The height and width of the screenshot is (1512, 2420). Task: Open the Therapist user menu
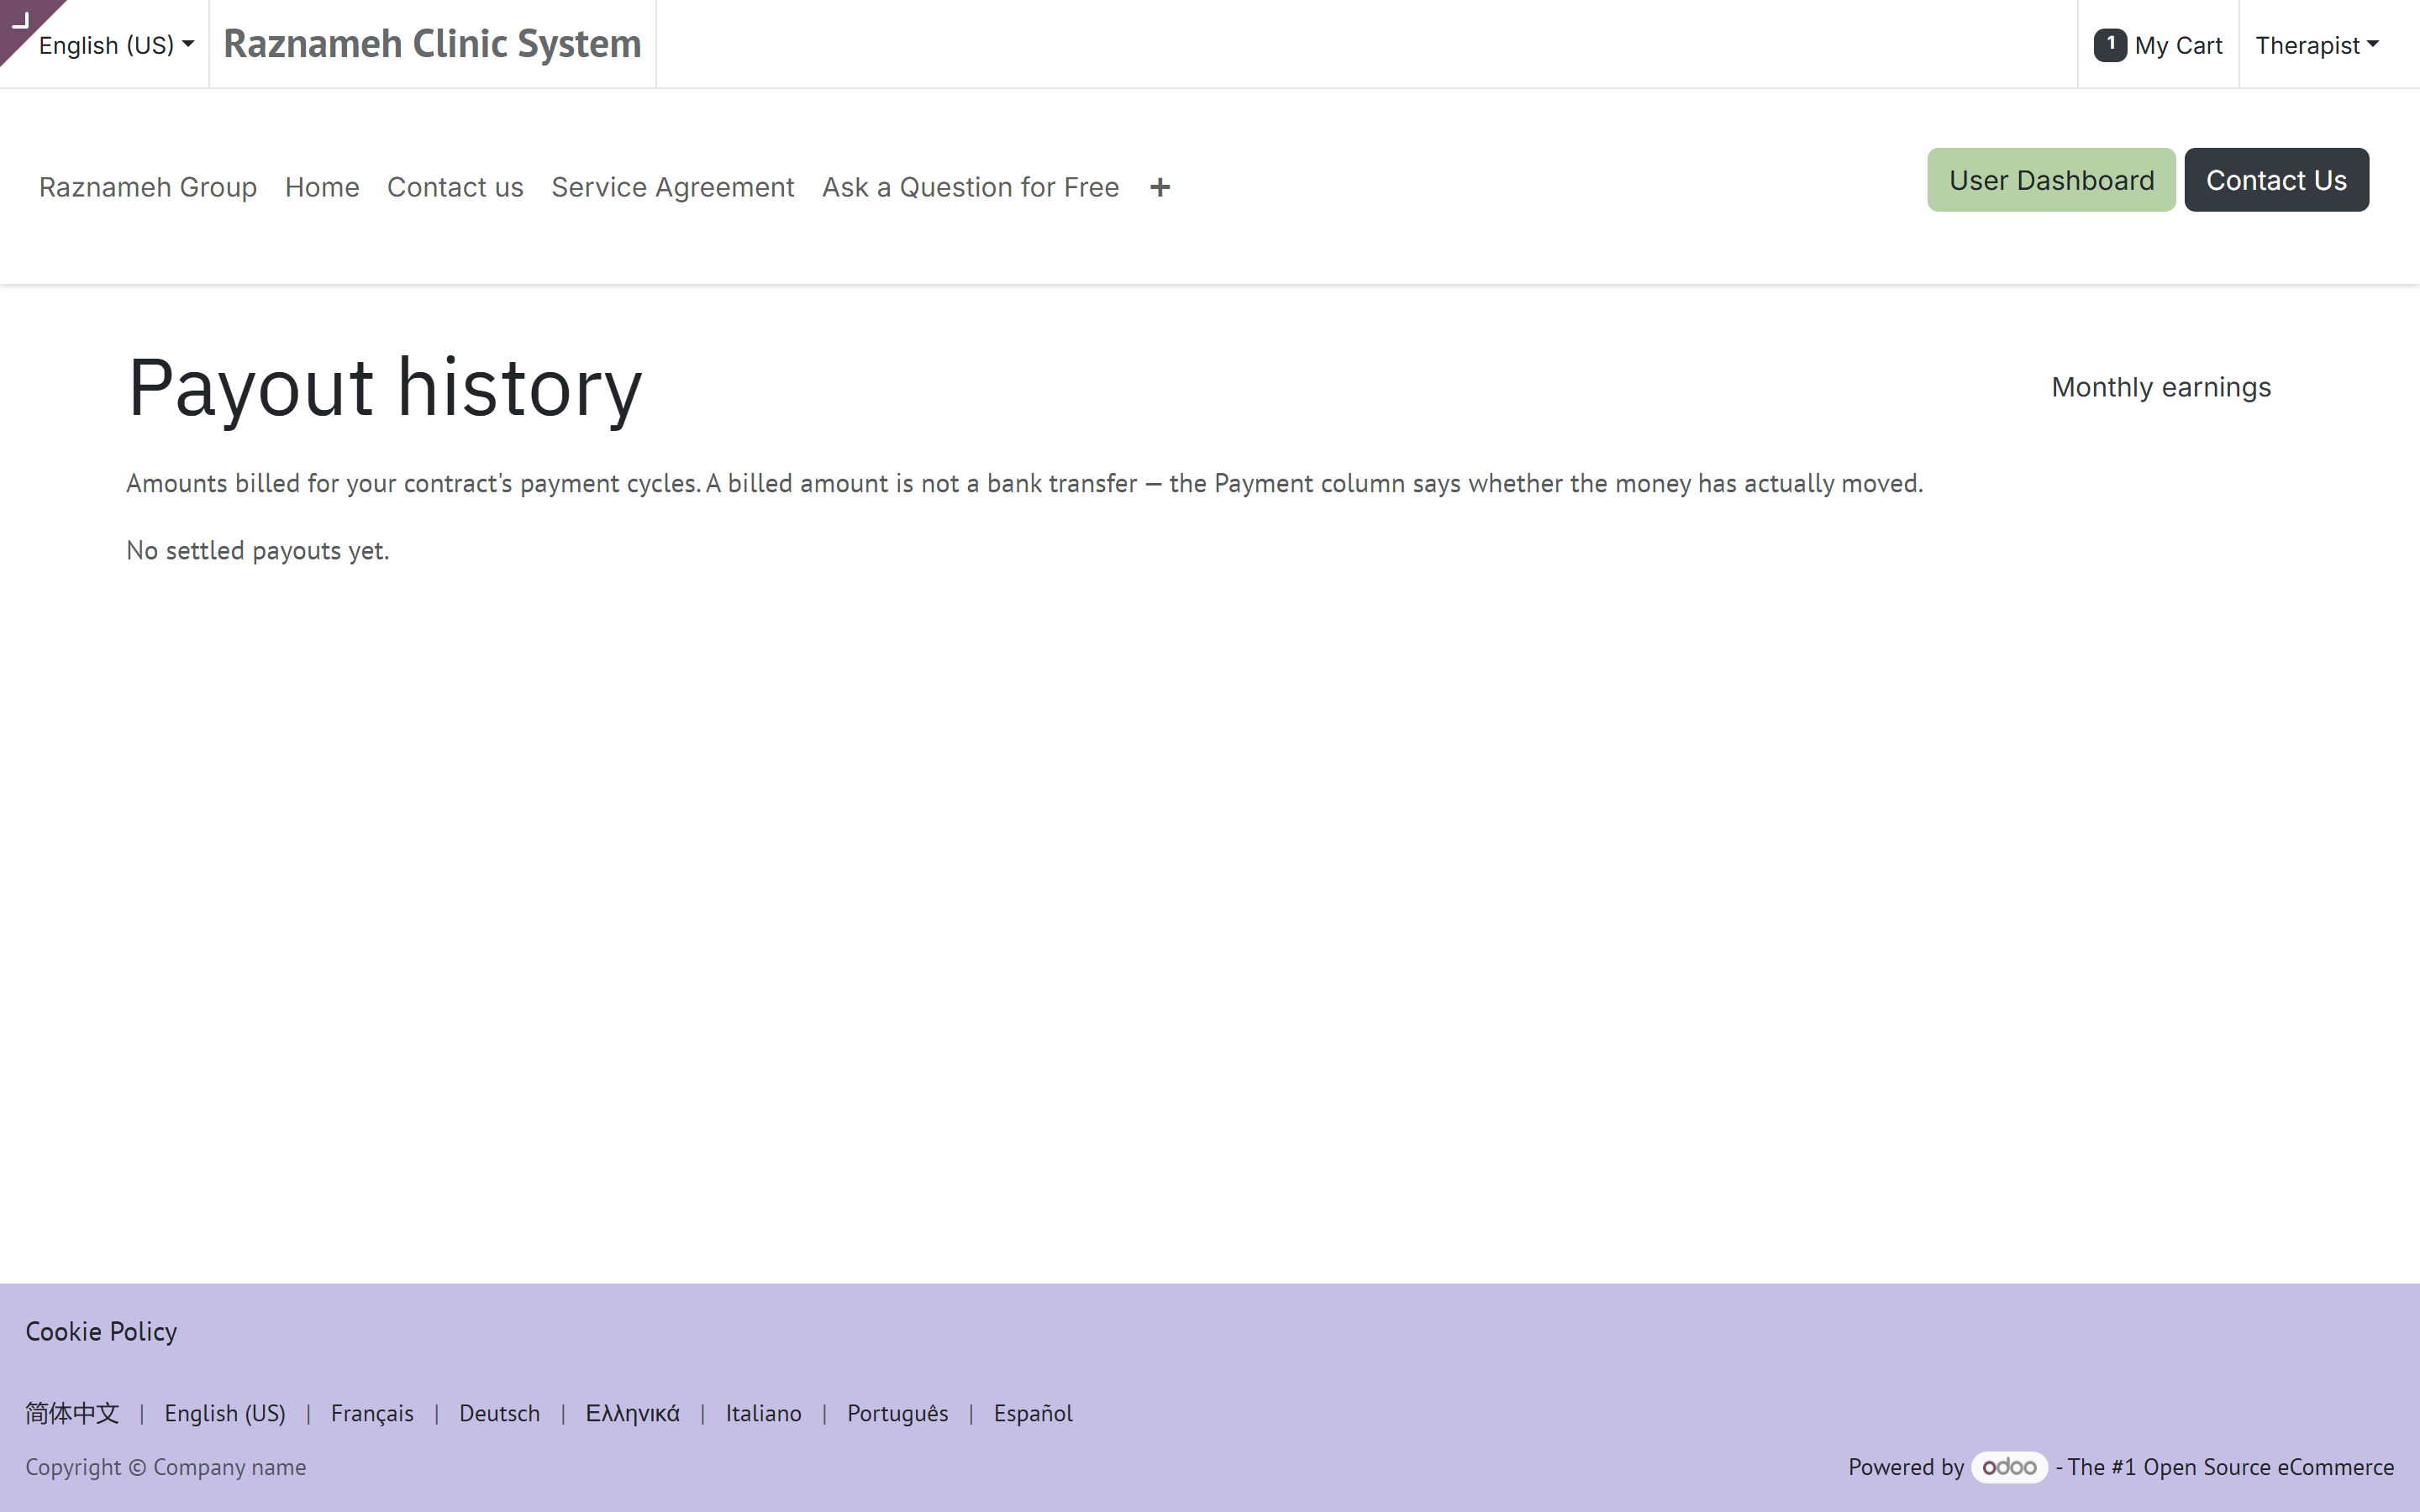[2316, 45]
